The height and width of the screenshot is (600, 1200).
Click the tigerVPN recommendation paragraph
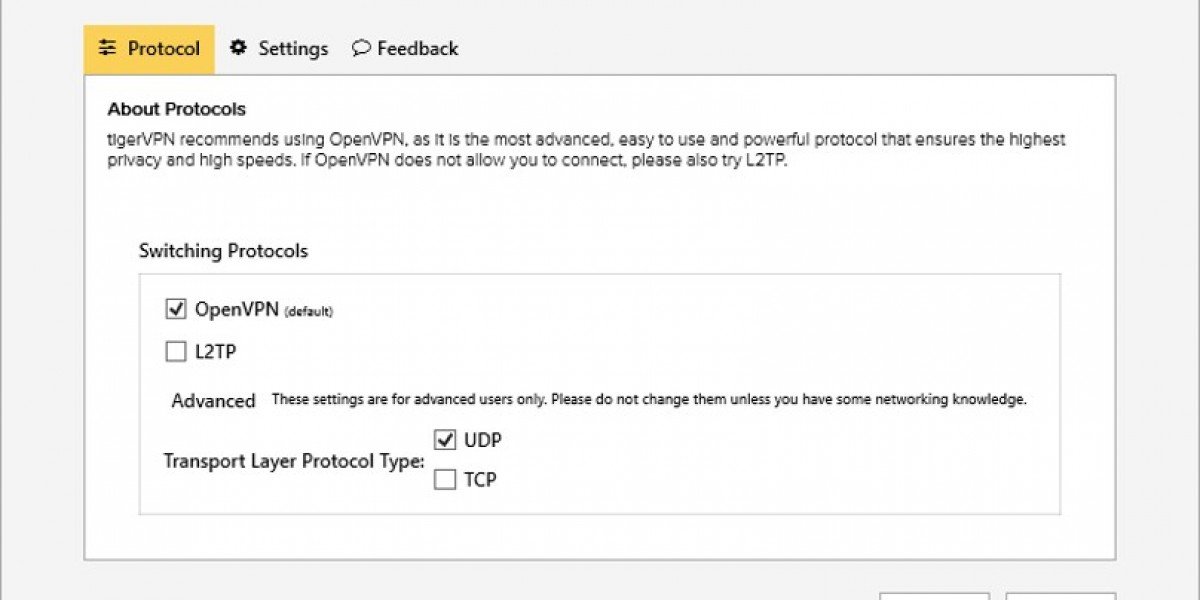point(586,149)
